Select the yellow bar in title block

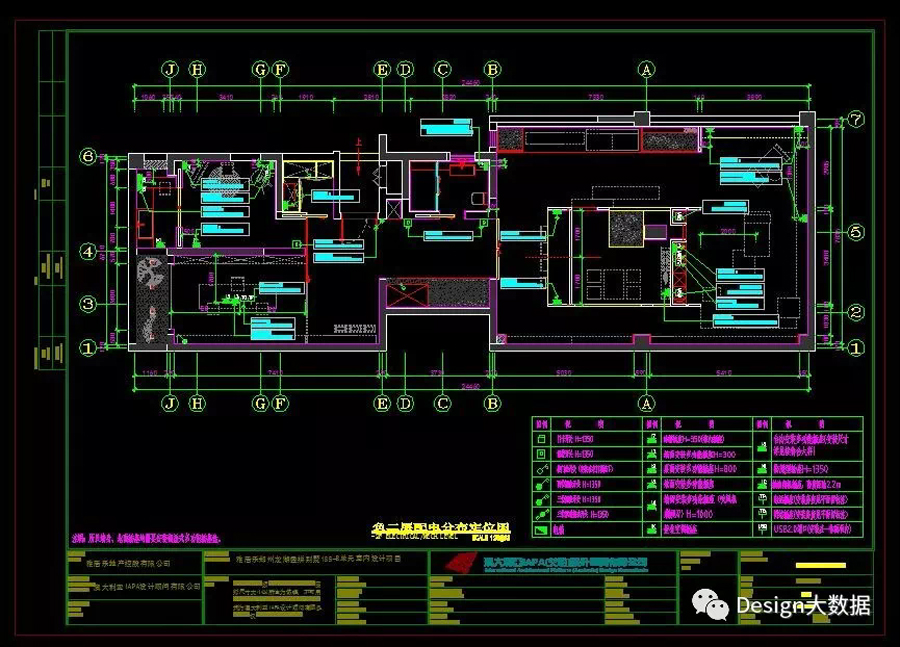pos(809,565)
